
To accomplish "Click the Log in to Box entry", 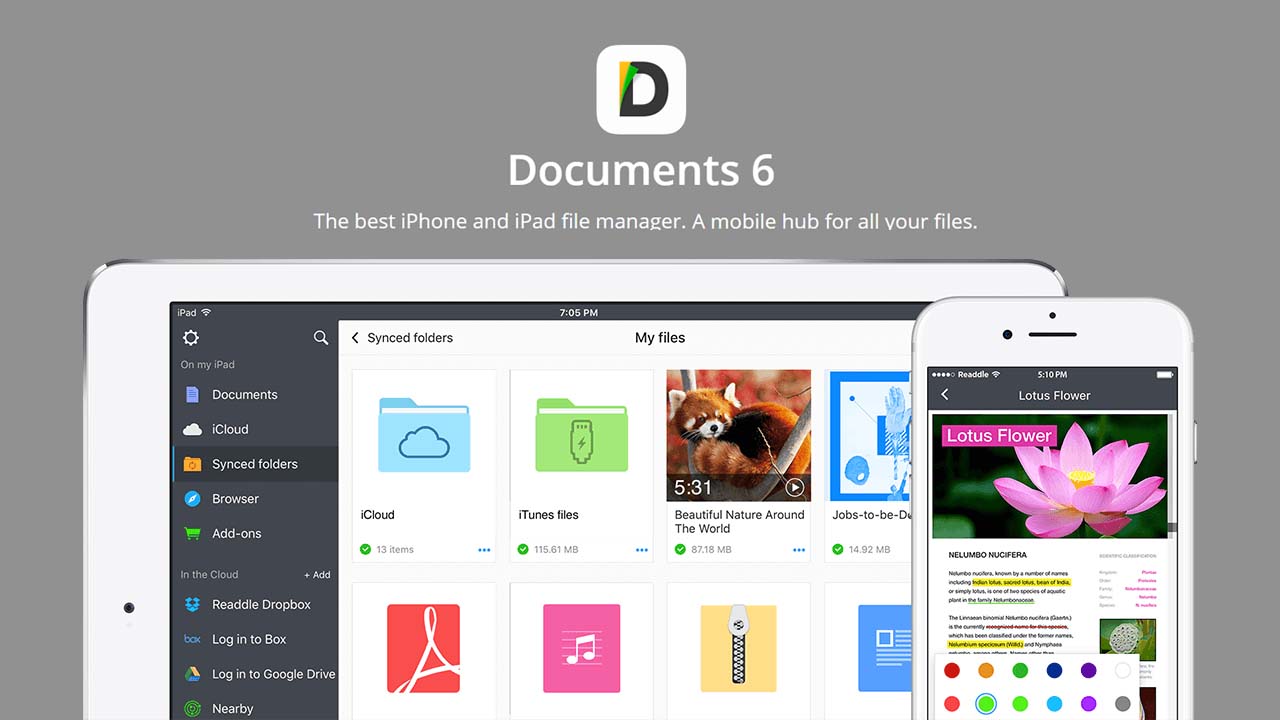I will 191,639.
